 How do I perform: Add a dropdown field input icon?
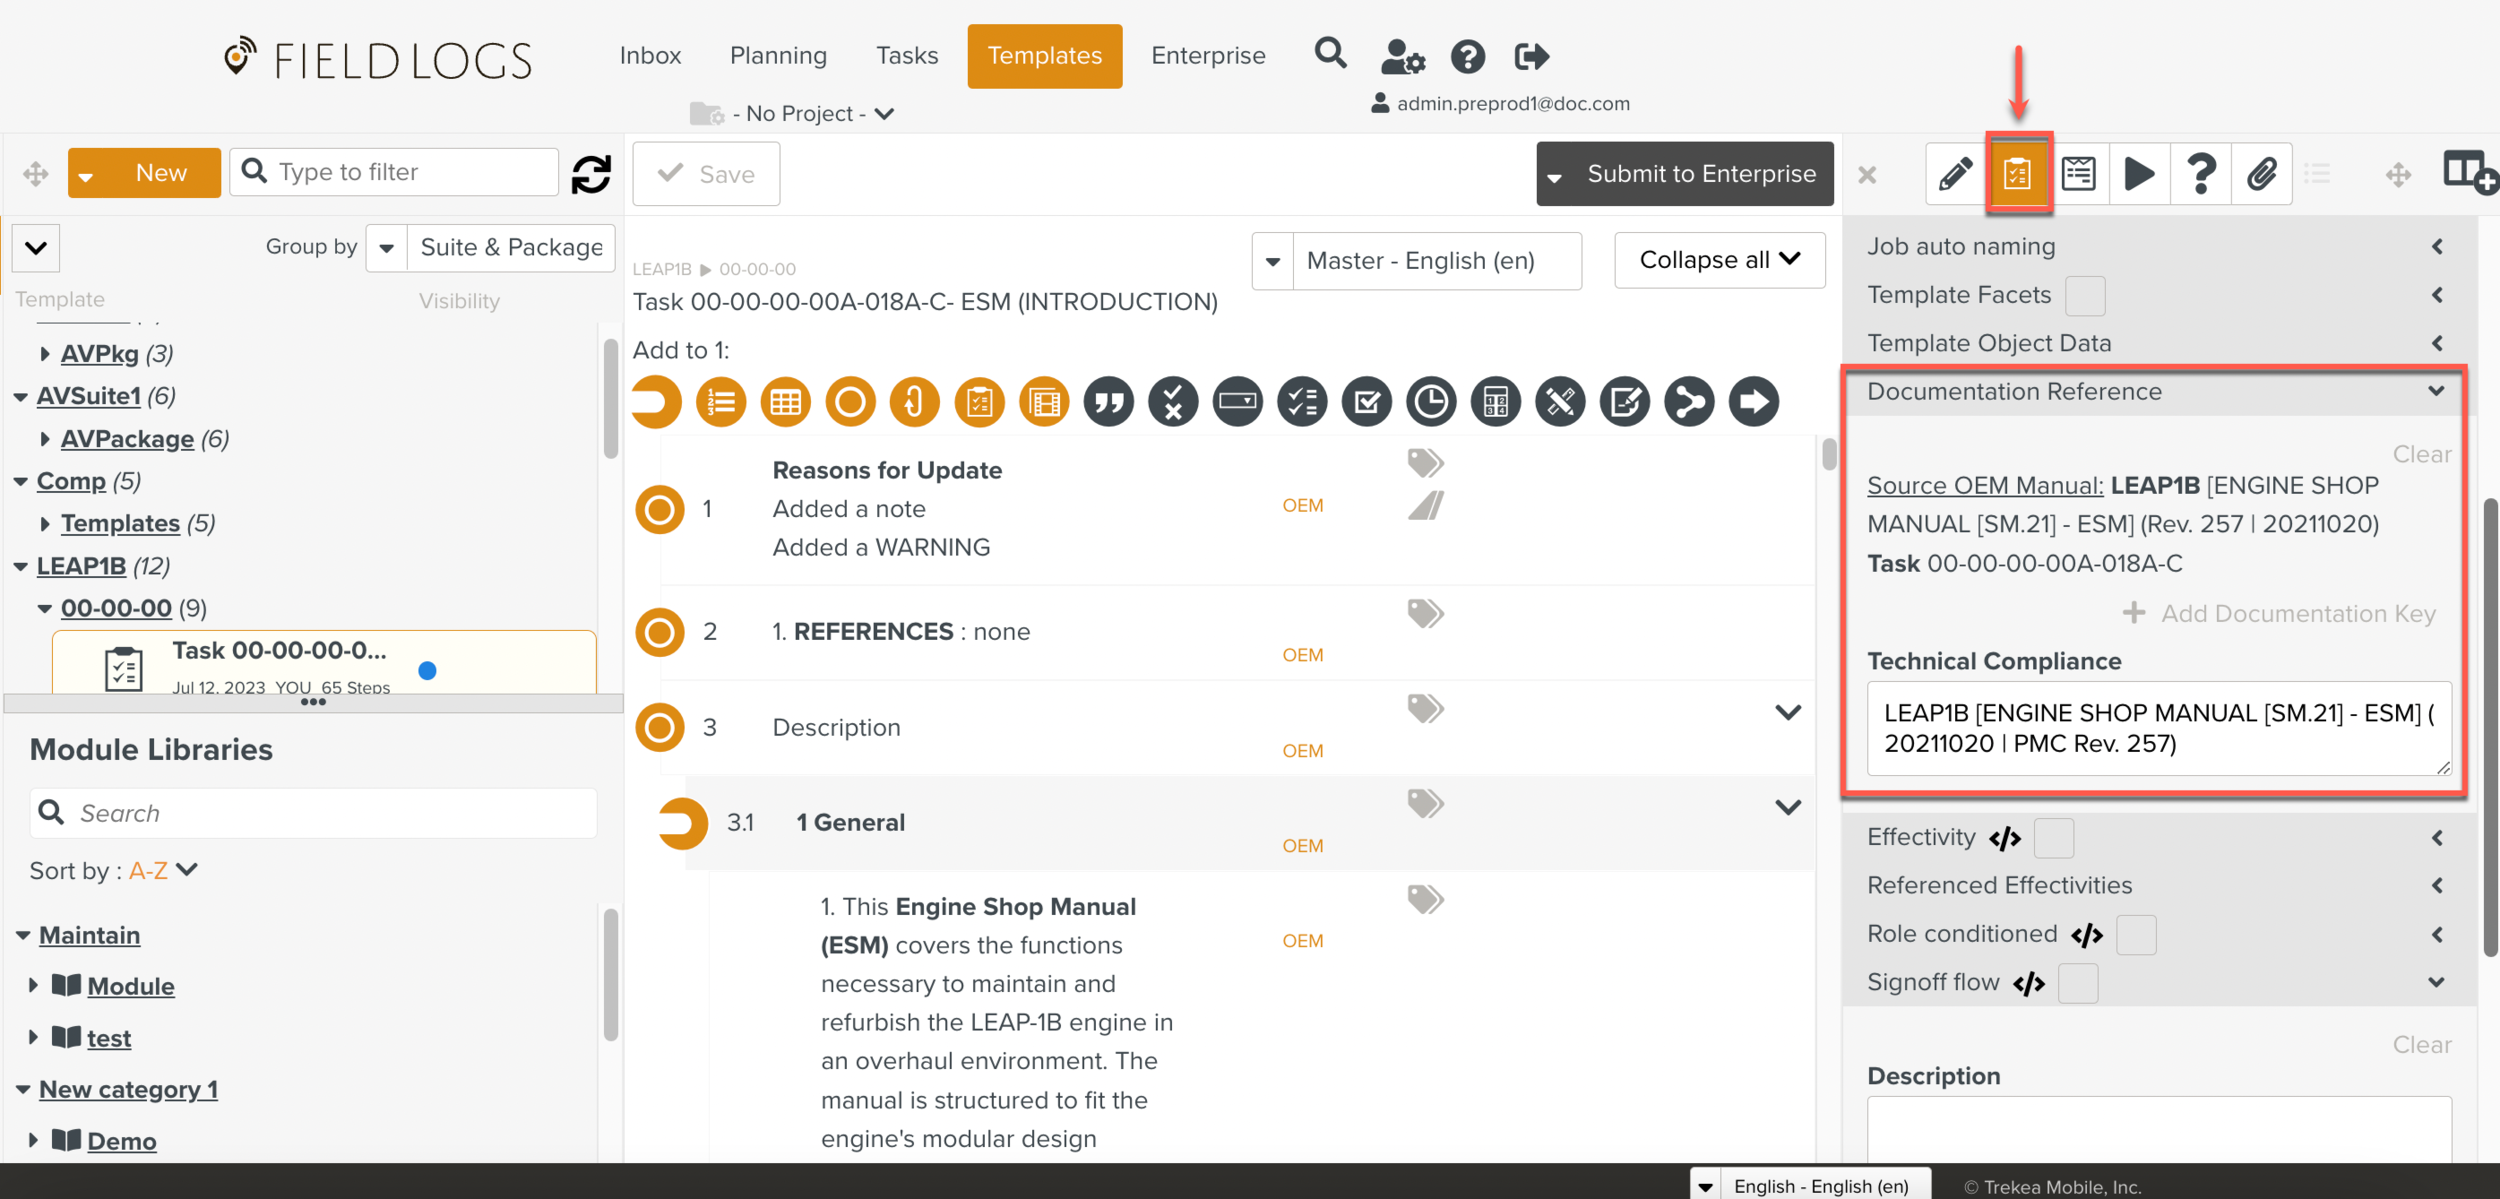(x=1238, y=402)
